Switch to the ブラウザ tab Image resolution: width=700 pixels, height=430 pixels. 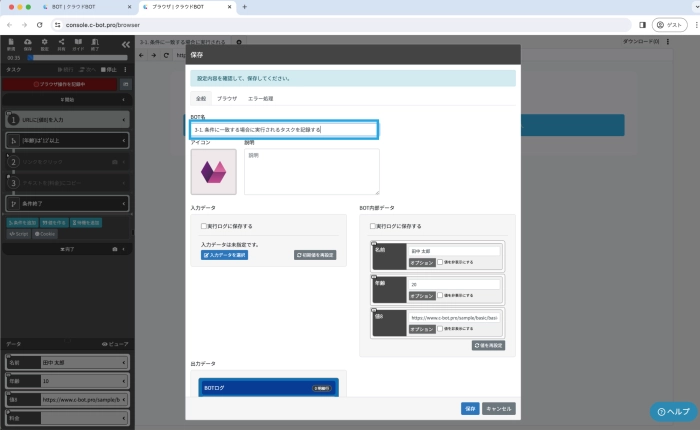[227, 98]
